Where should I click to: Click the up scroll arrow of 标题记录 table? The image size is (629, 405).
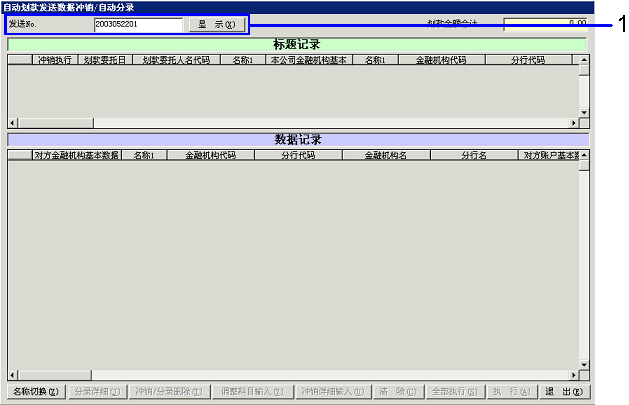click(584, 60)
